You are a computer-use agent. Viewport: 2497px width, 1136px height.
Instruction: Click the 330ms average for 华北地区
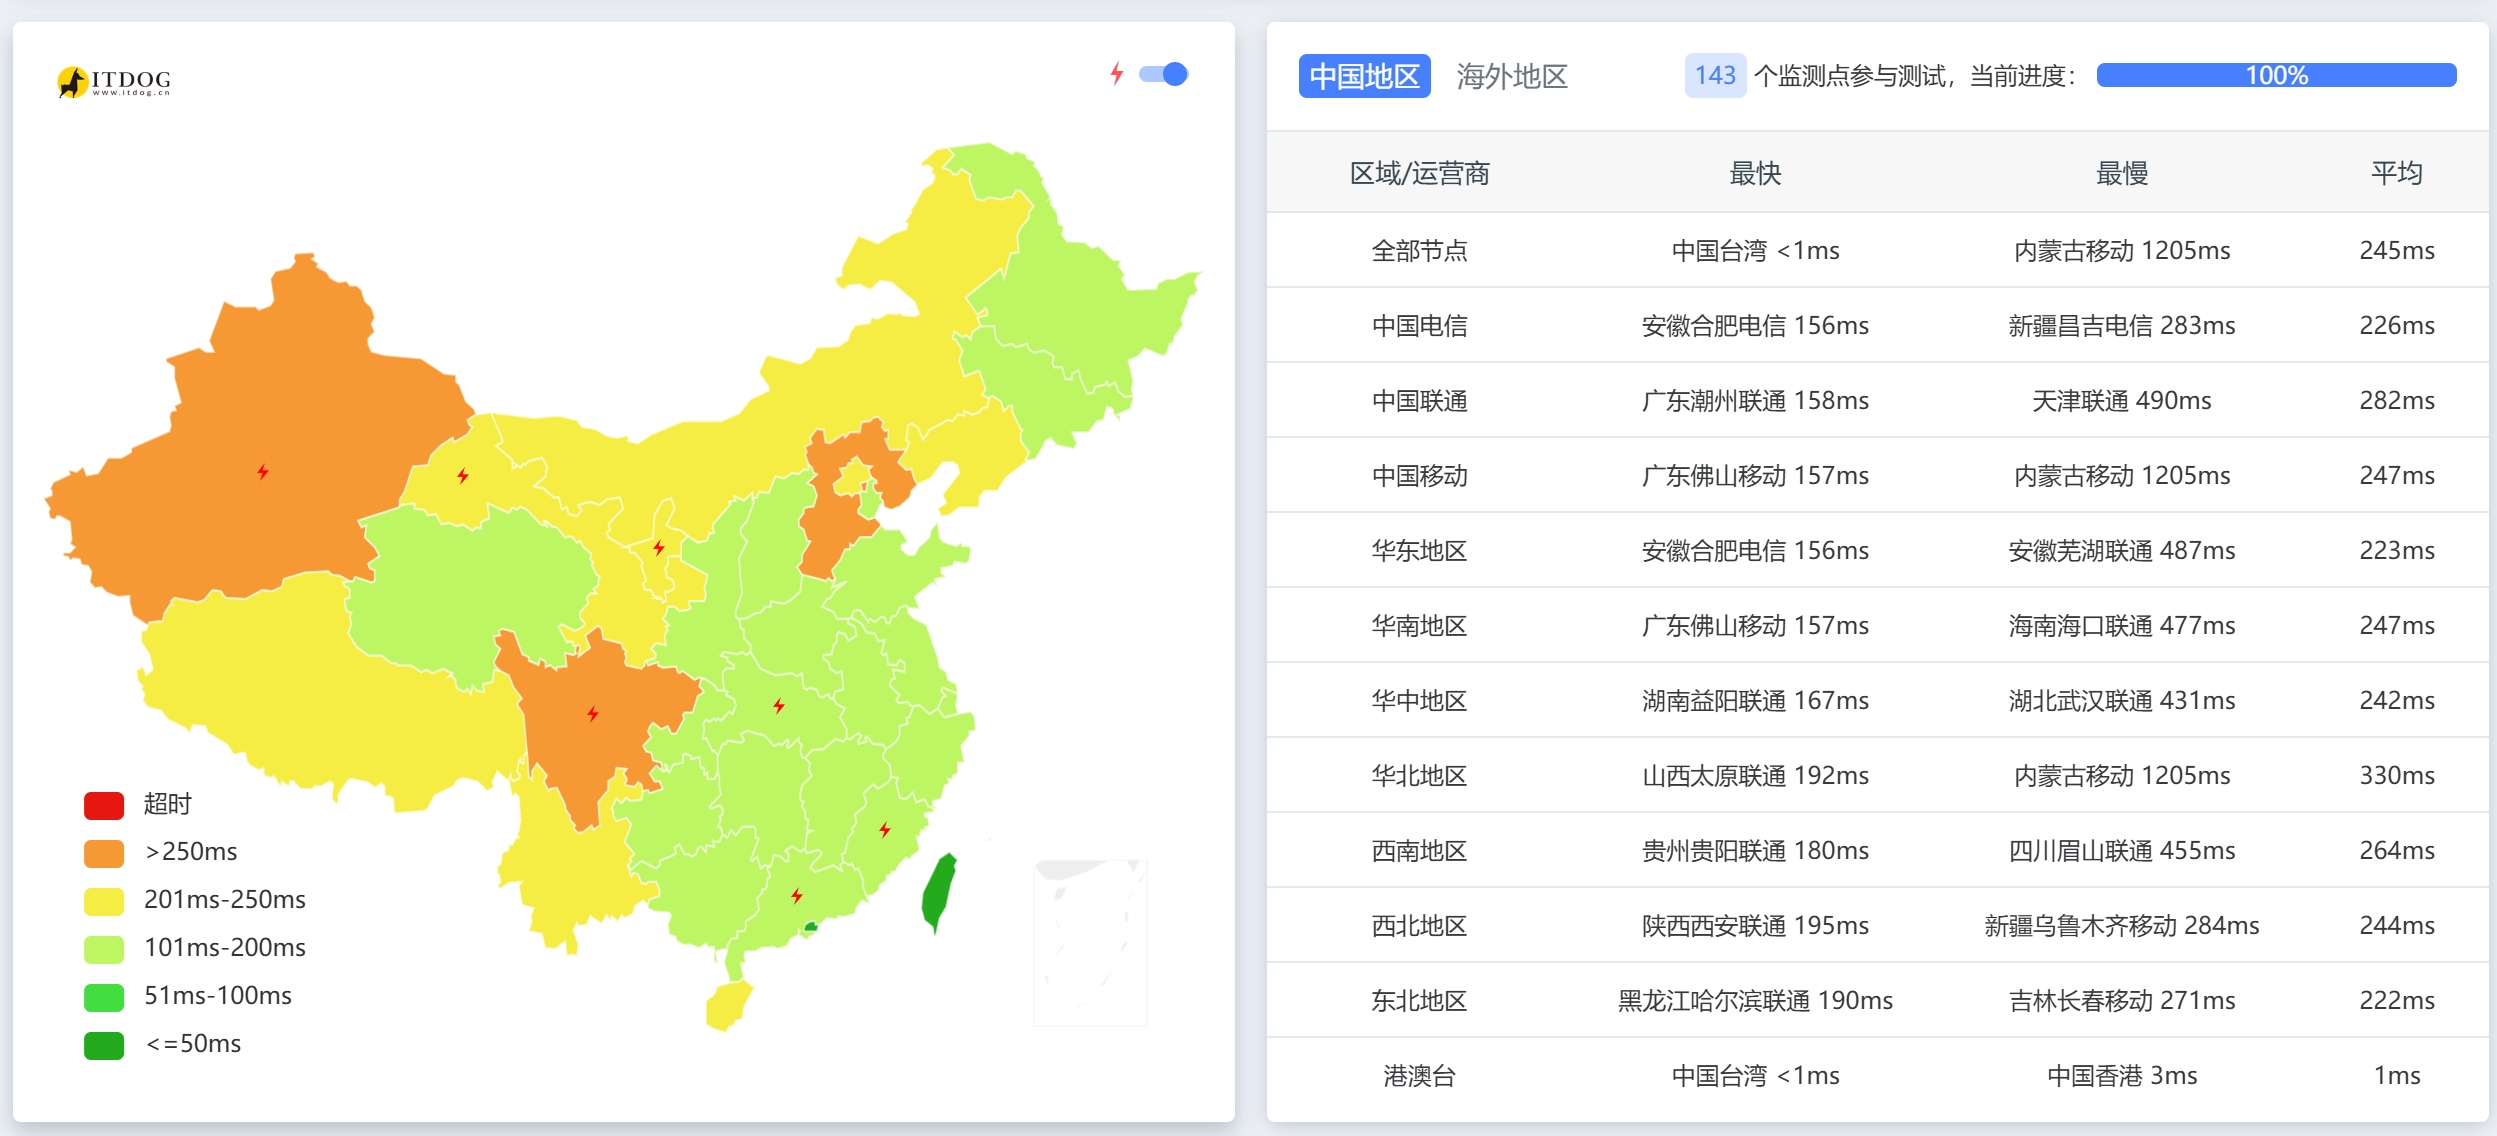coord(2397,775)
